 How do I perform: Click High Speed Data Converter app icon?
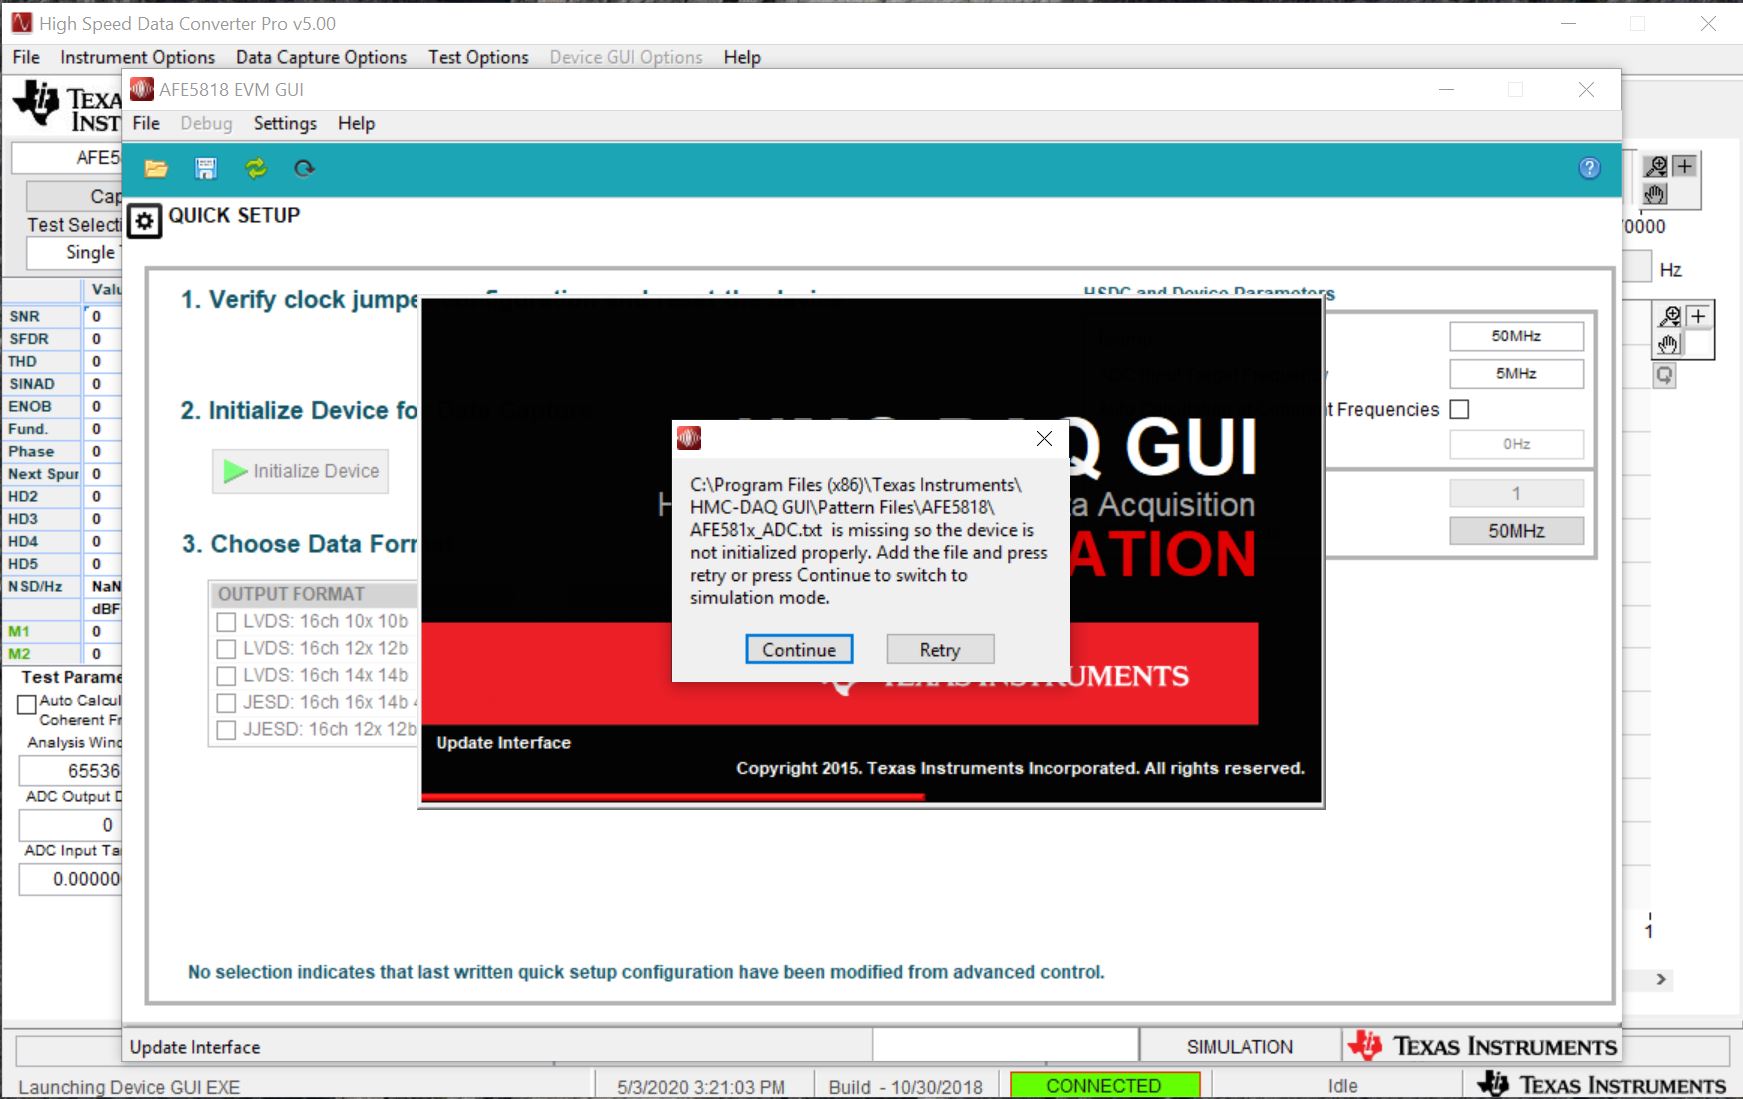point(21,22)
